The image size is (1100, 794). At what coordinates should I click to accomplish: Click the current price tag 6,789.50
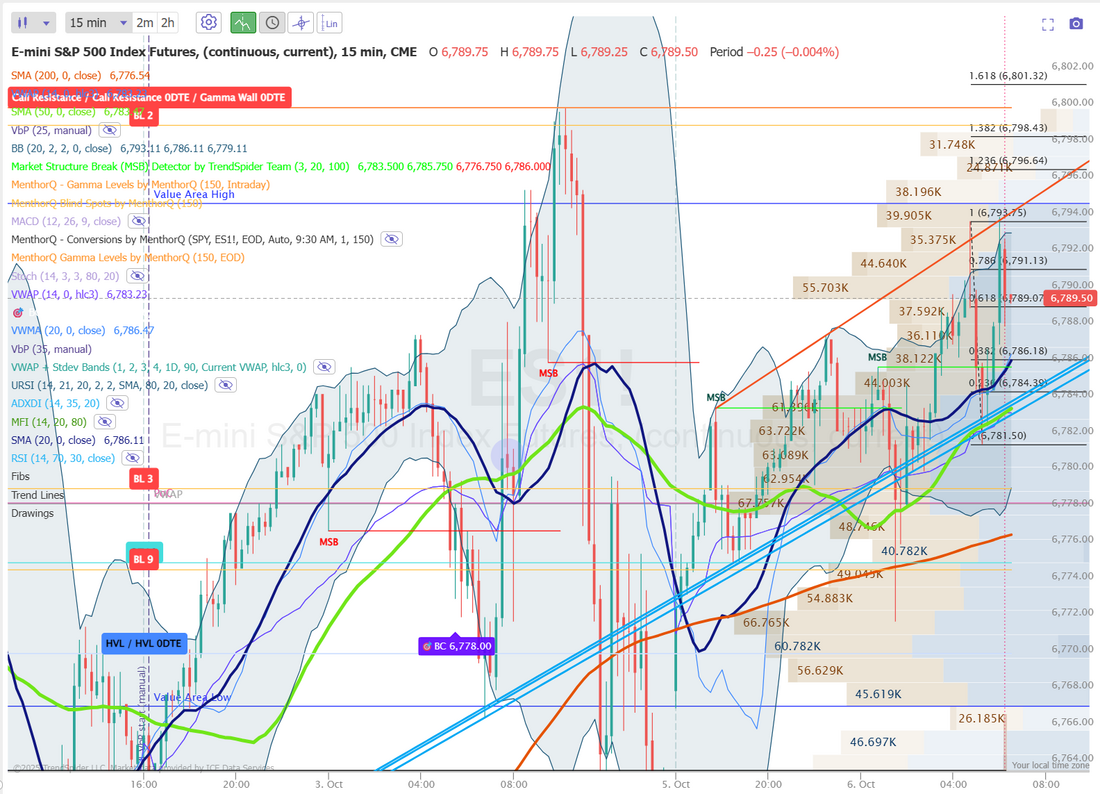[1072, 298]
